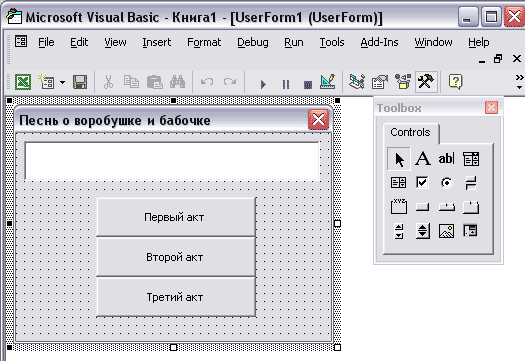Open the File menu
525x361 pixels.
[x=46, y=42]
